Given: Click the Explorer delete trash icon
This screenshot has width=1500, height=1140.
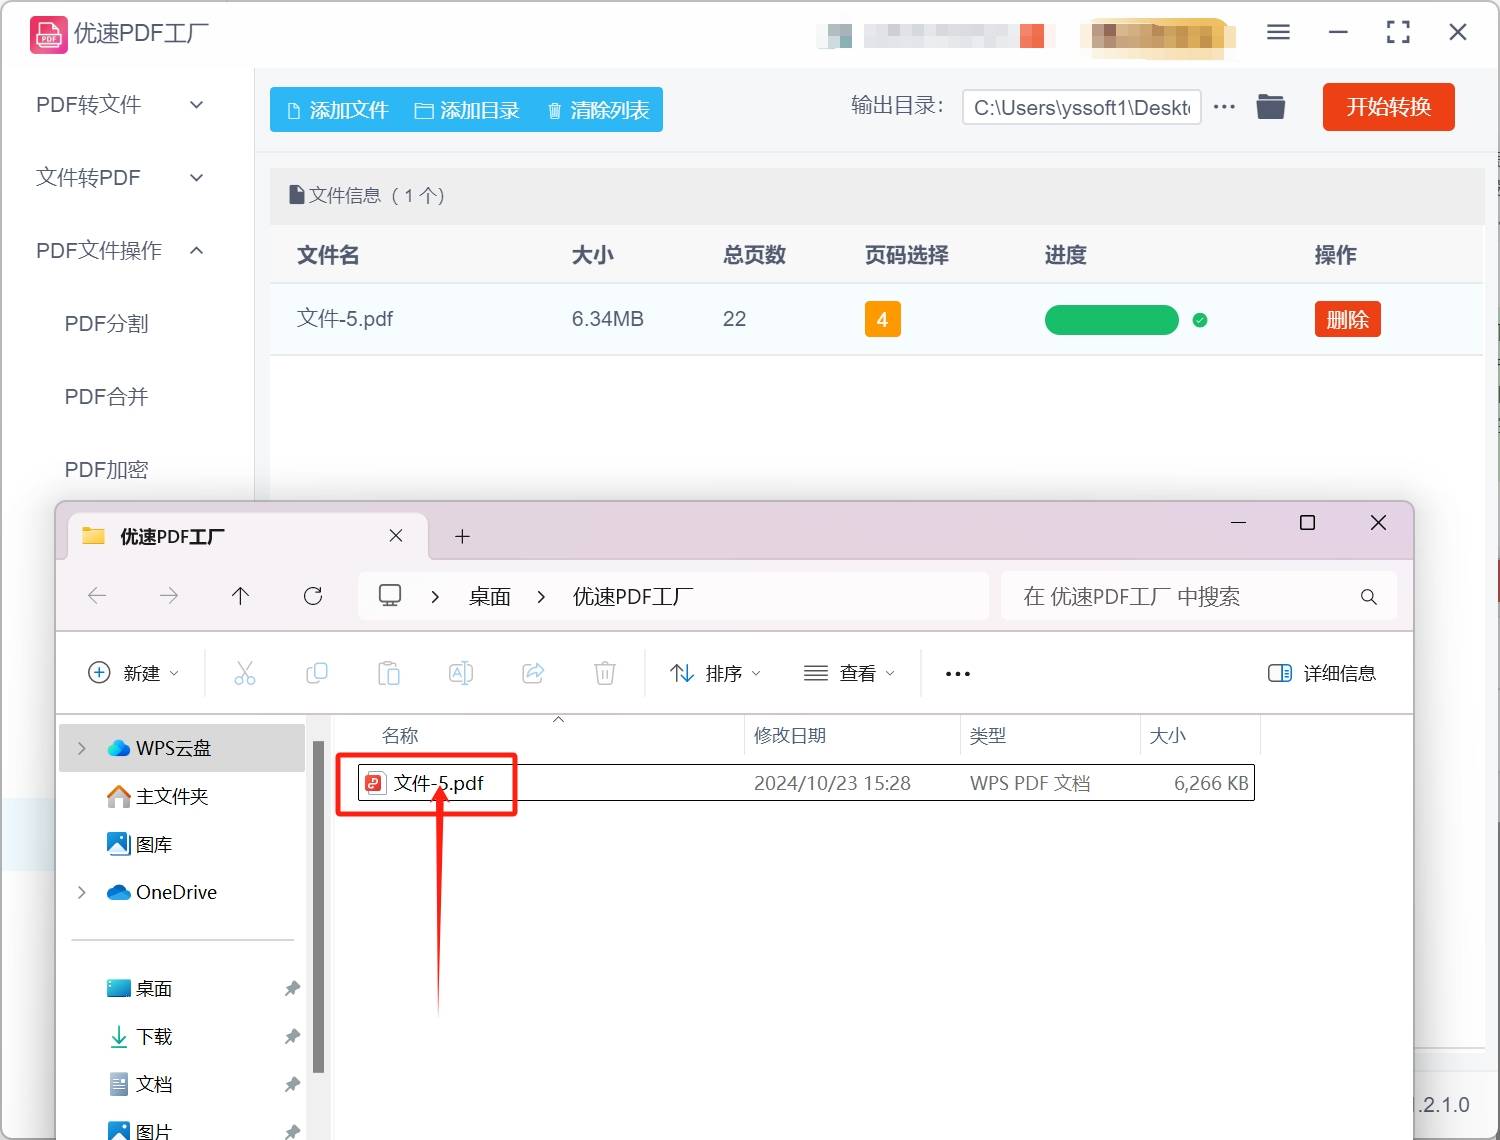Looking at the screenshot, I should (x=604, y=673).
